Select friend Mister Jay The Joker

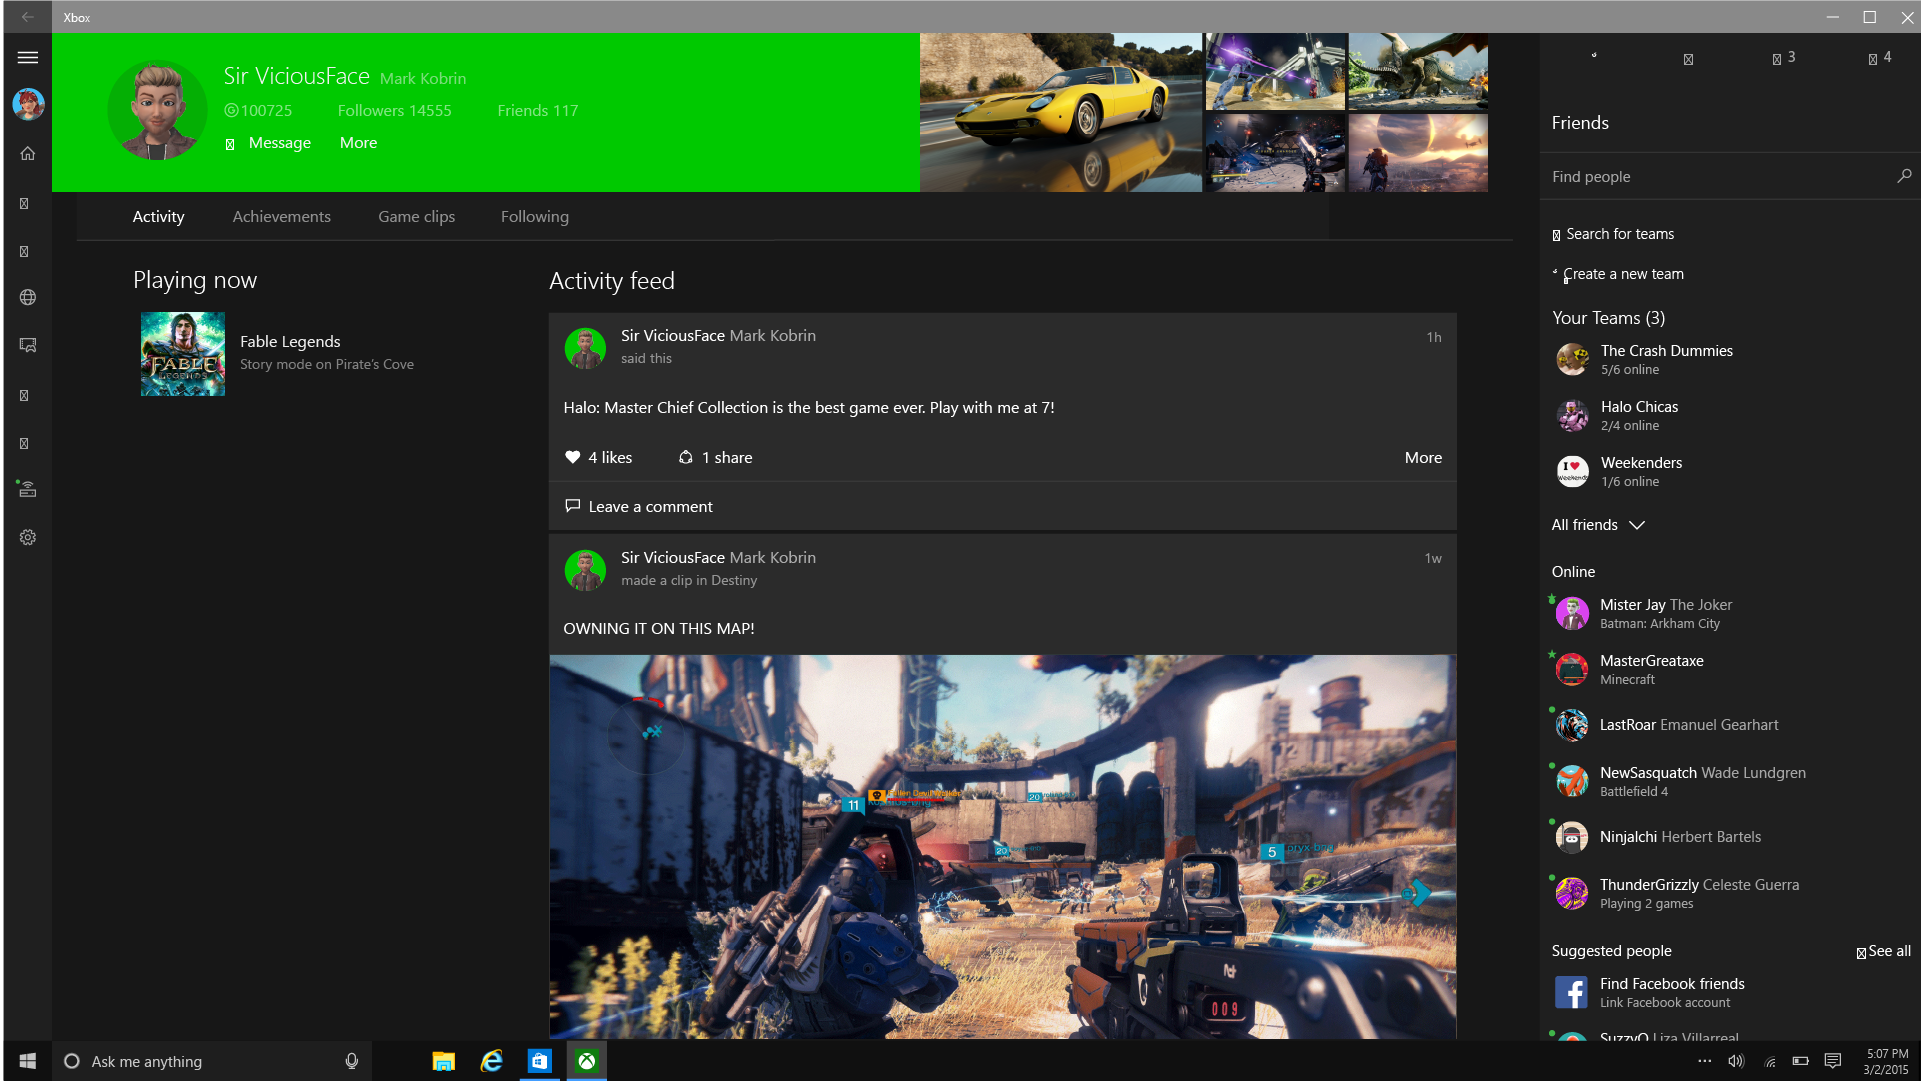[1730, 613]
